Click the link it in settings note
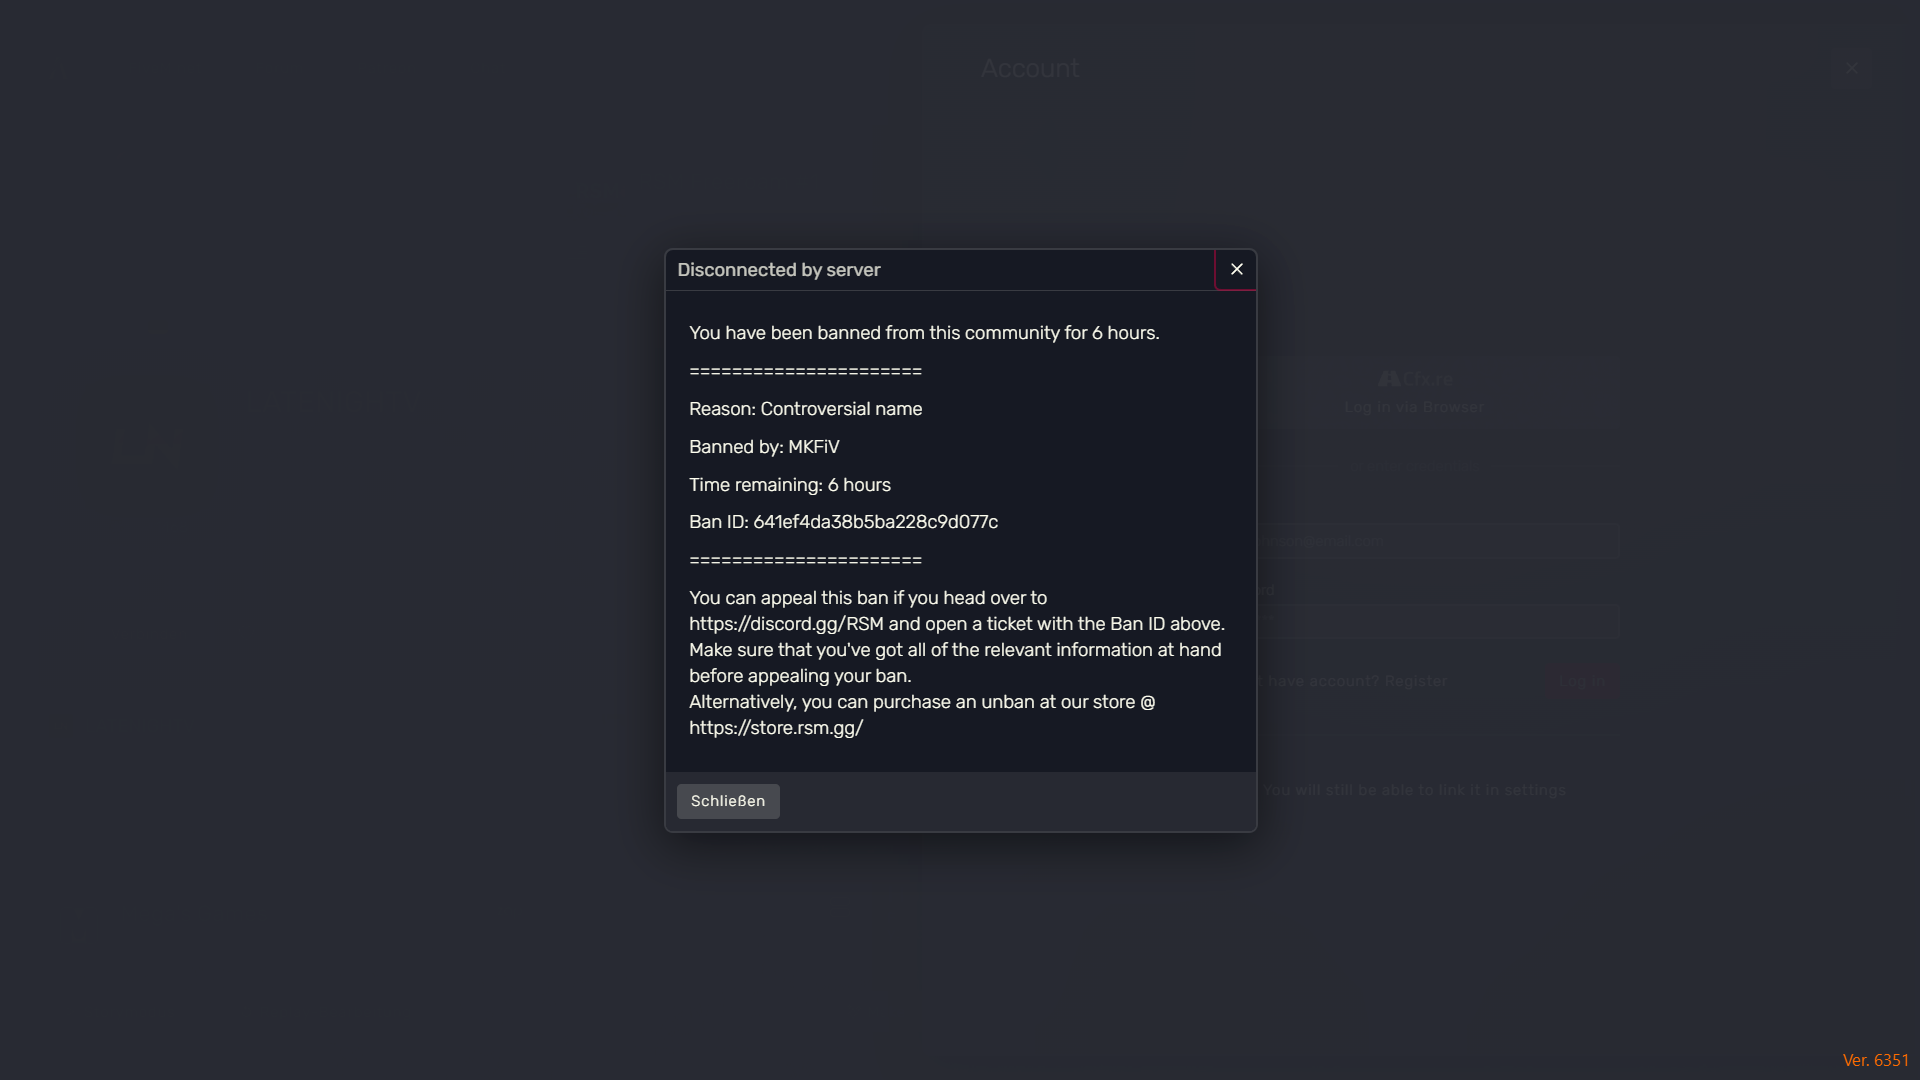This screenshot has height=1080, width=1920. point(1414,790)
